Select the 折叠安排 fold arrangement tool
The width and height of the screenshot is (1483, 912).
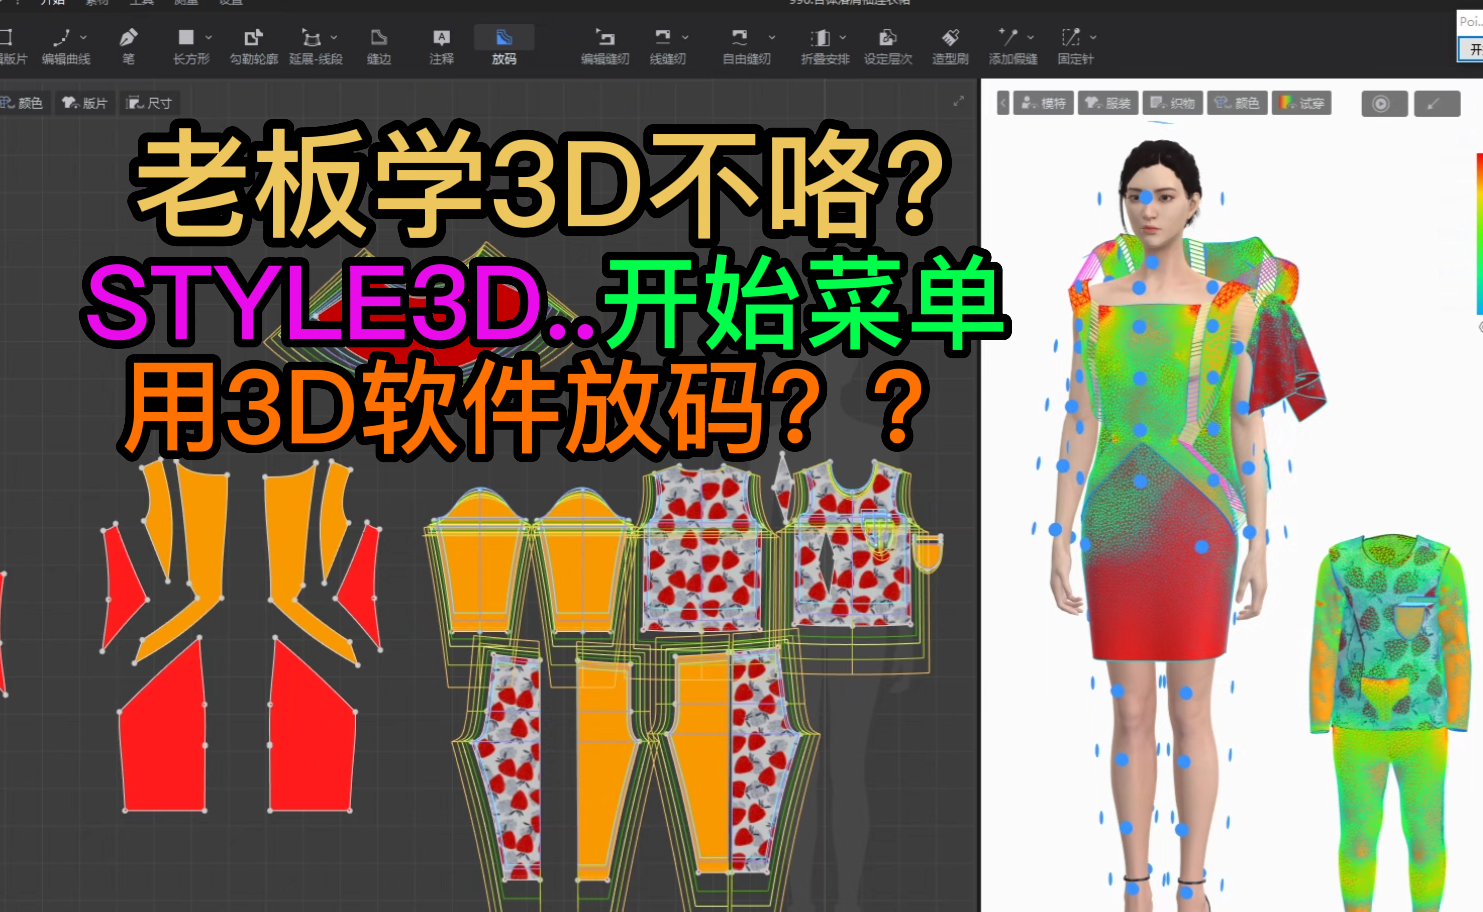[x=824, y=47]
